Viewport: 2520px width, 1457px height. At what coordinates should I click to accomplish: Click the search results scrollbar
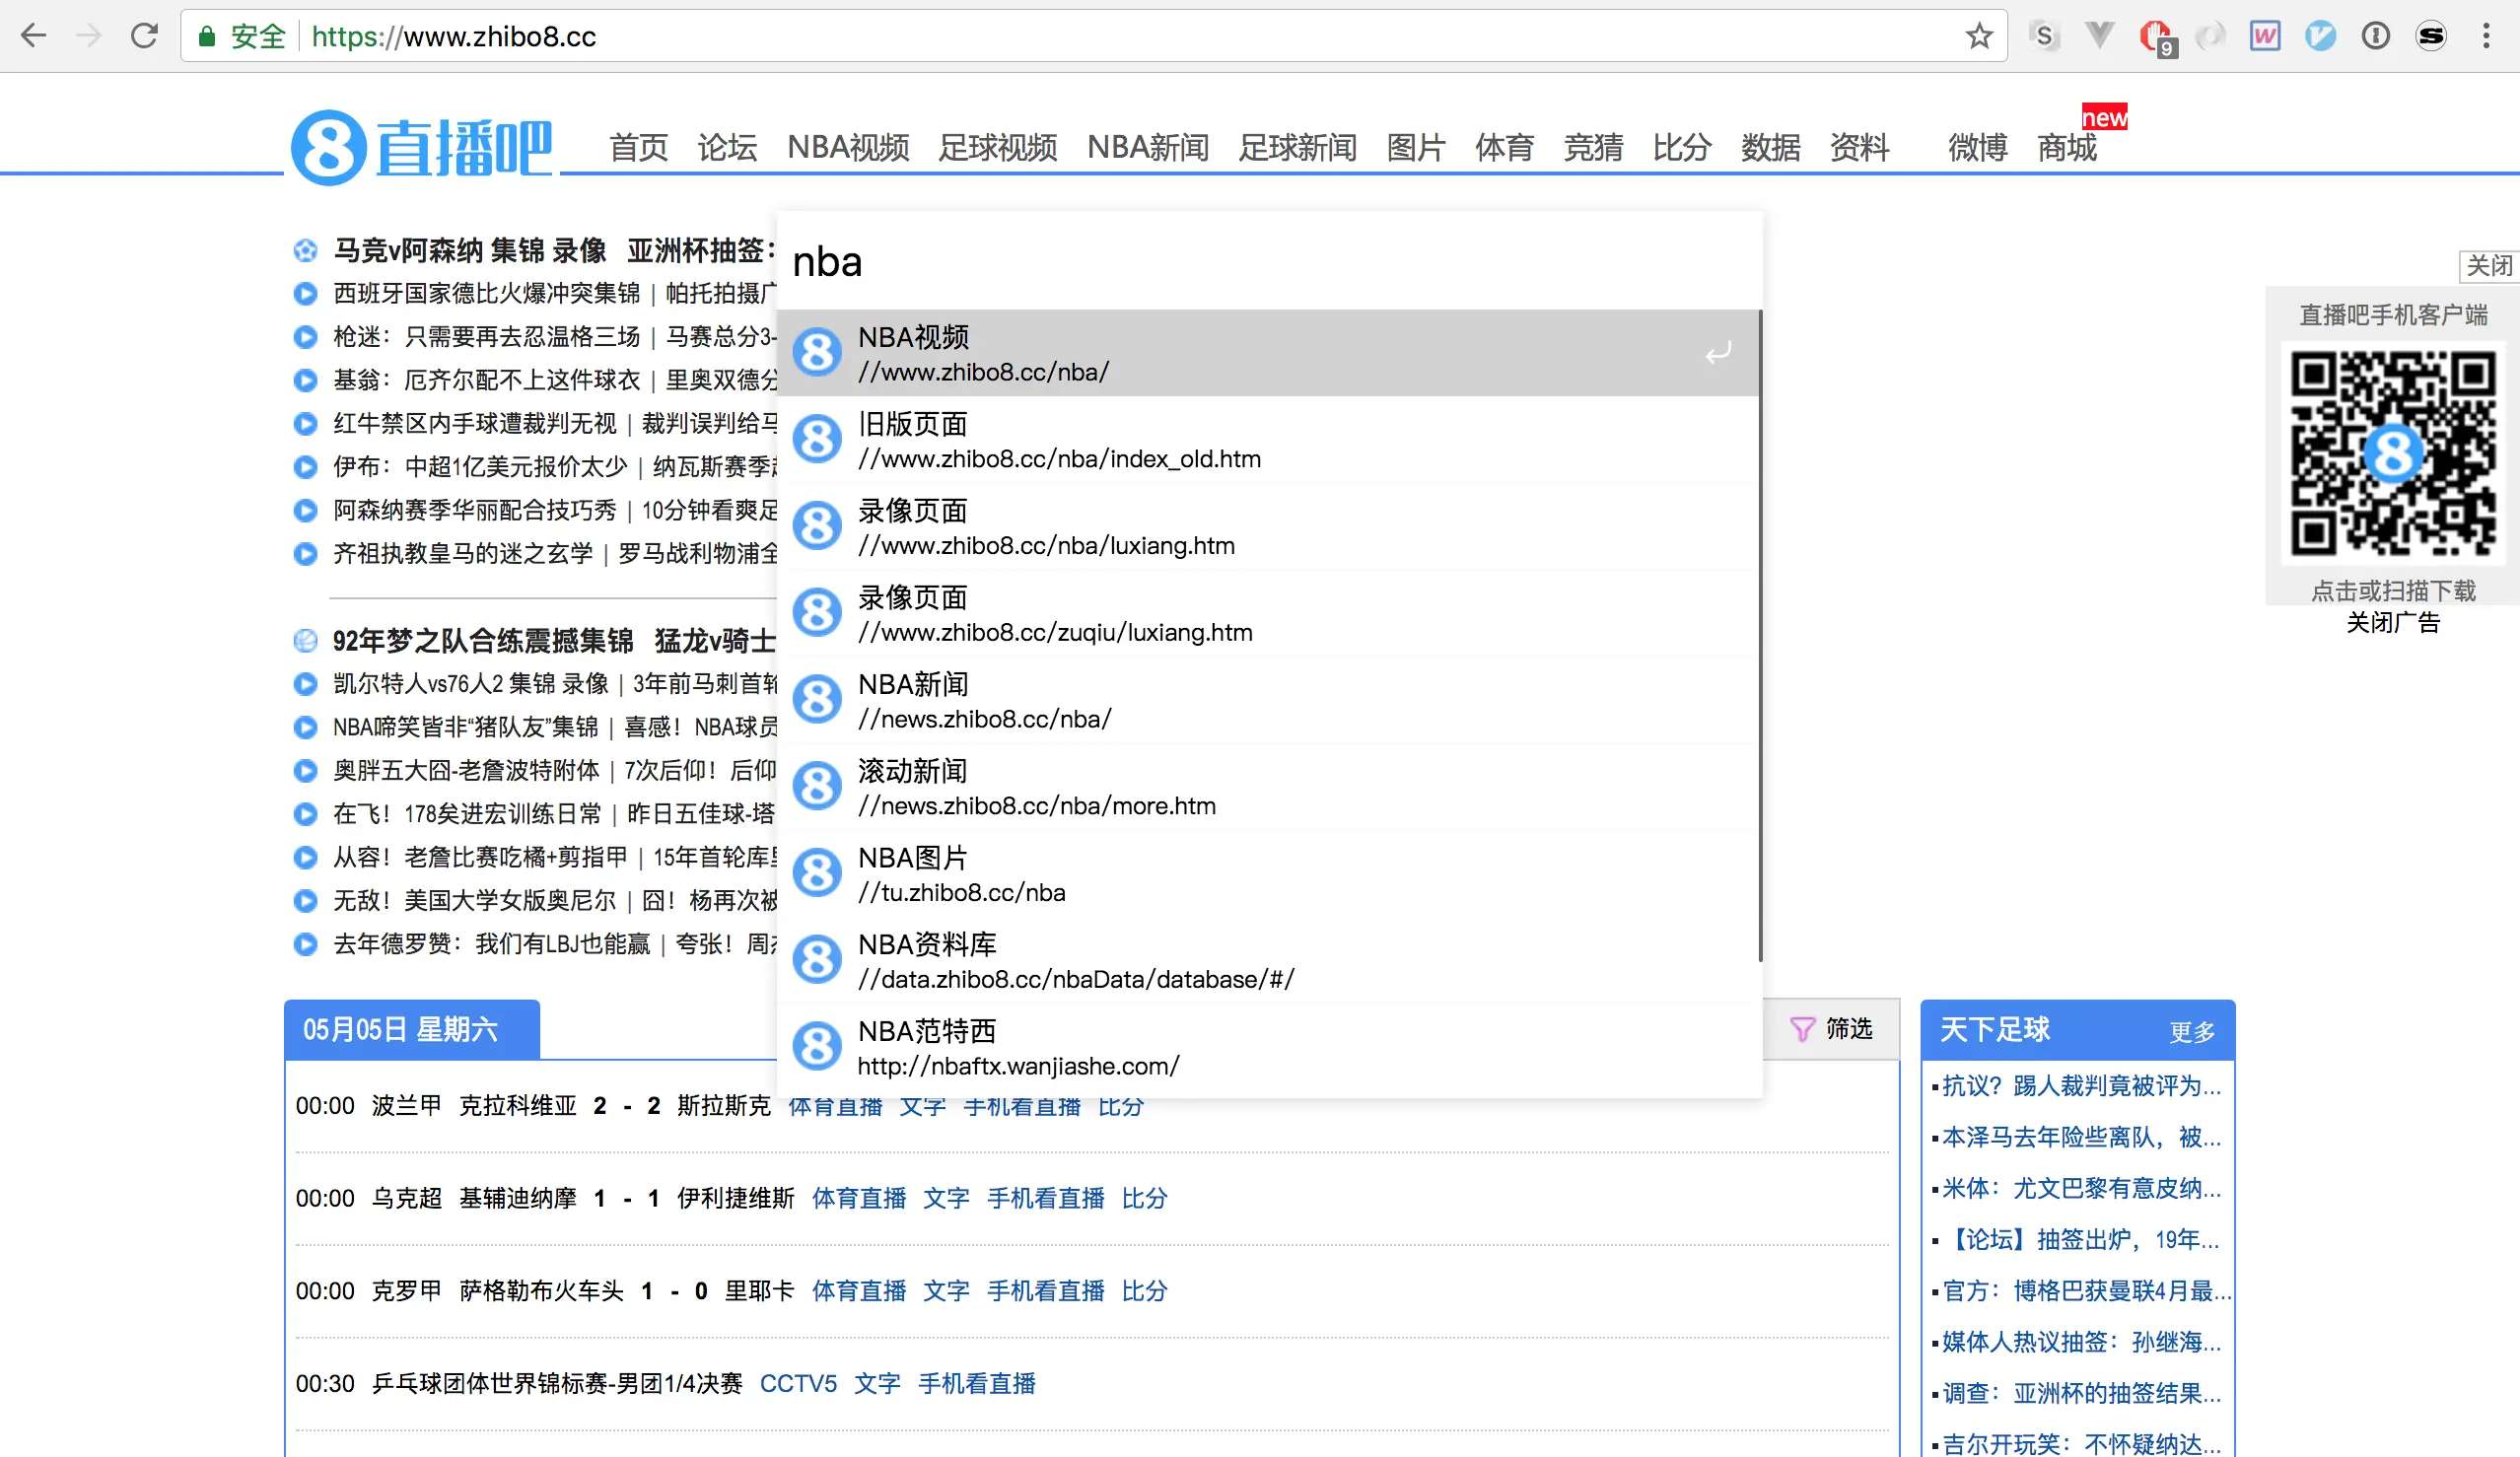tap(1759, 635)
